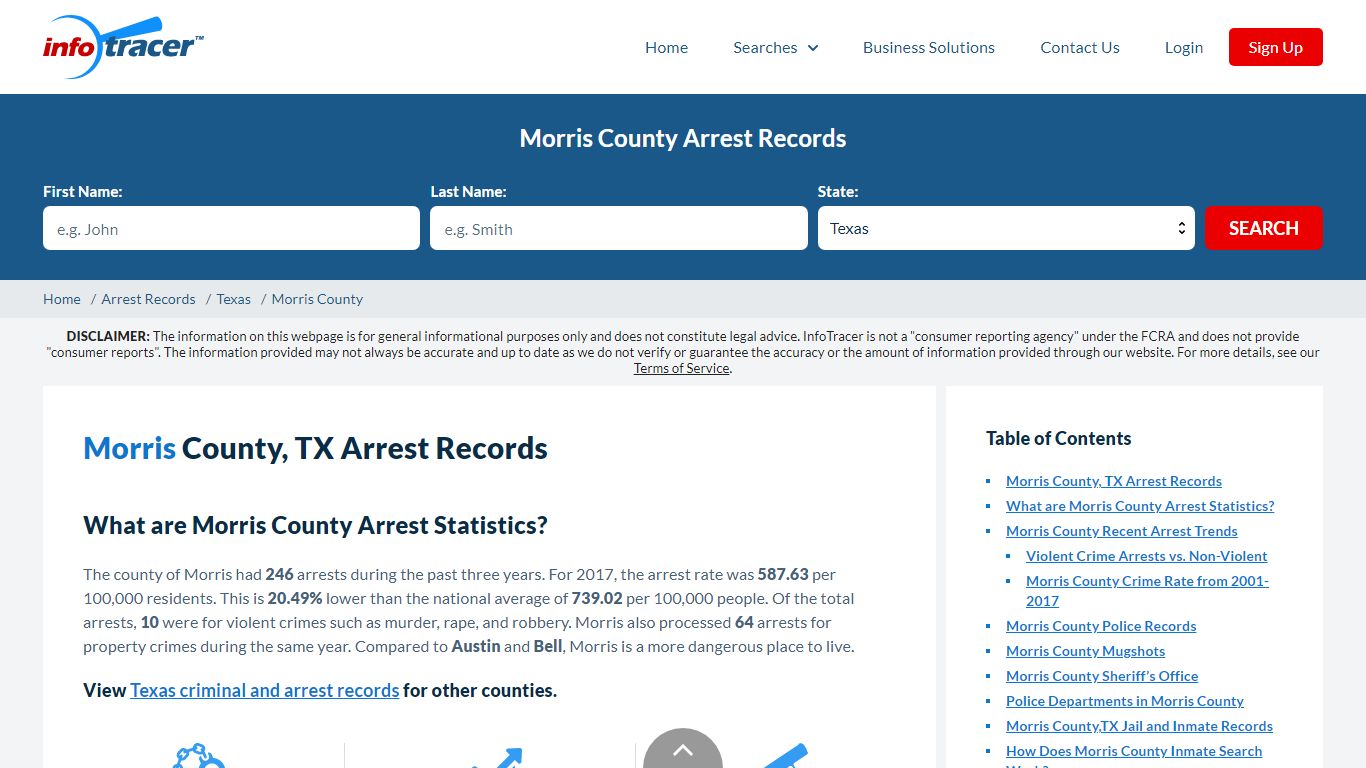
Task: Go to Home in the breadcrumb
Action: pyautogui.click(x=62, y=299)
